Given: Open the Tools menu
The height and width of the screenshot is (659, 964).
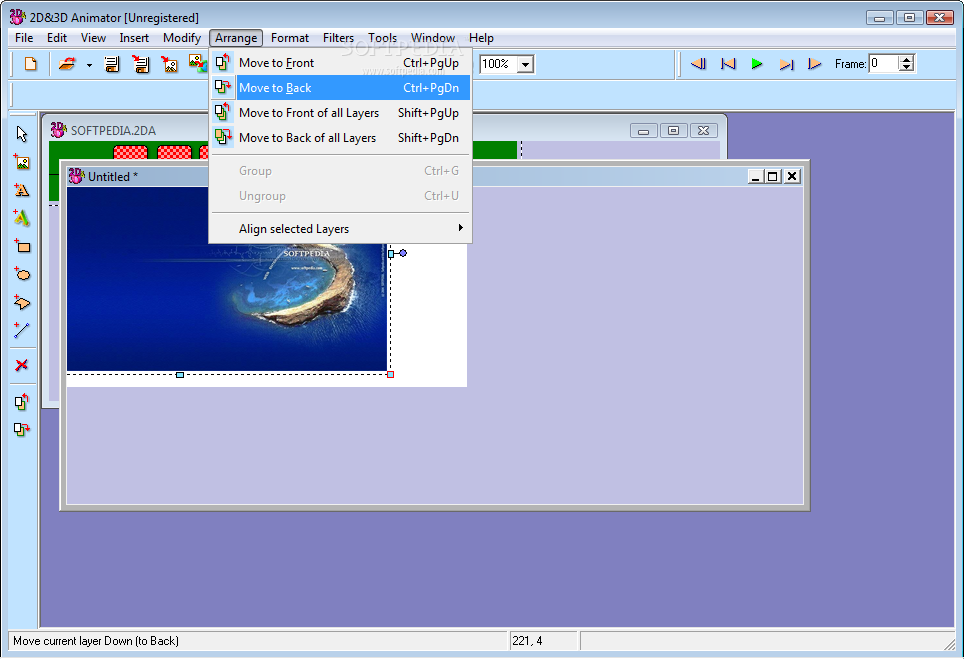Looking at the screenshot, I should coord(382,38).
